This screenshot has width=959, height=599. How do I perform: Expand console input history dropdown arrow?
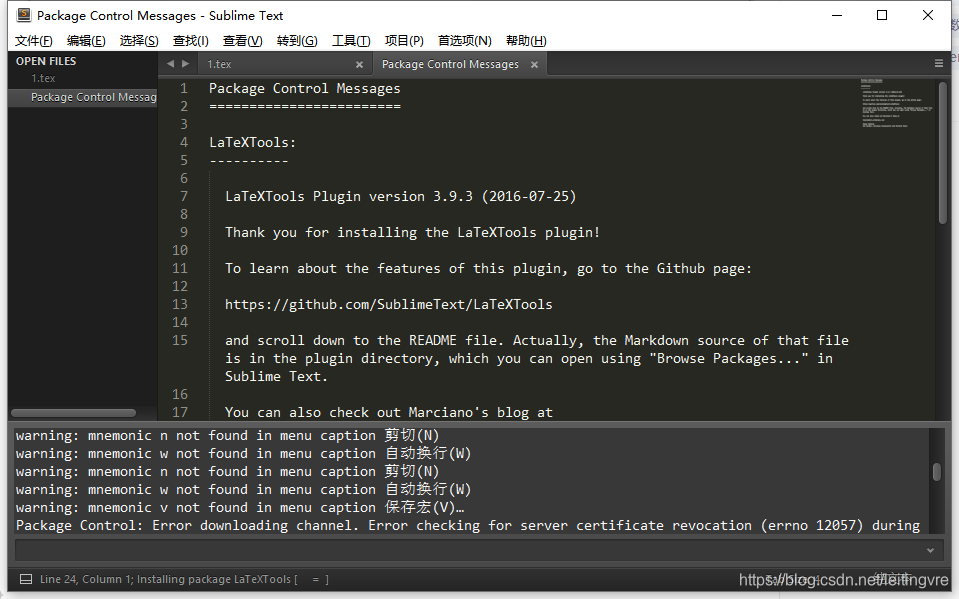tap(930, 550)
